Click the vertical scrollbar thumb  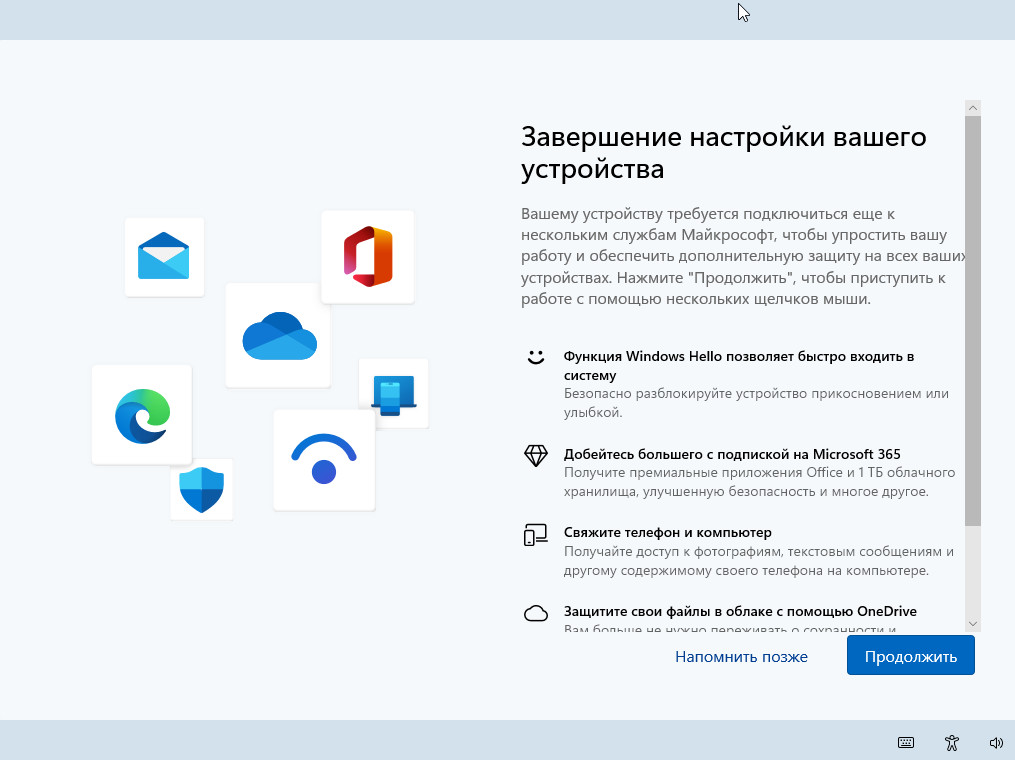pos(972,321)
